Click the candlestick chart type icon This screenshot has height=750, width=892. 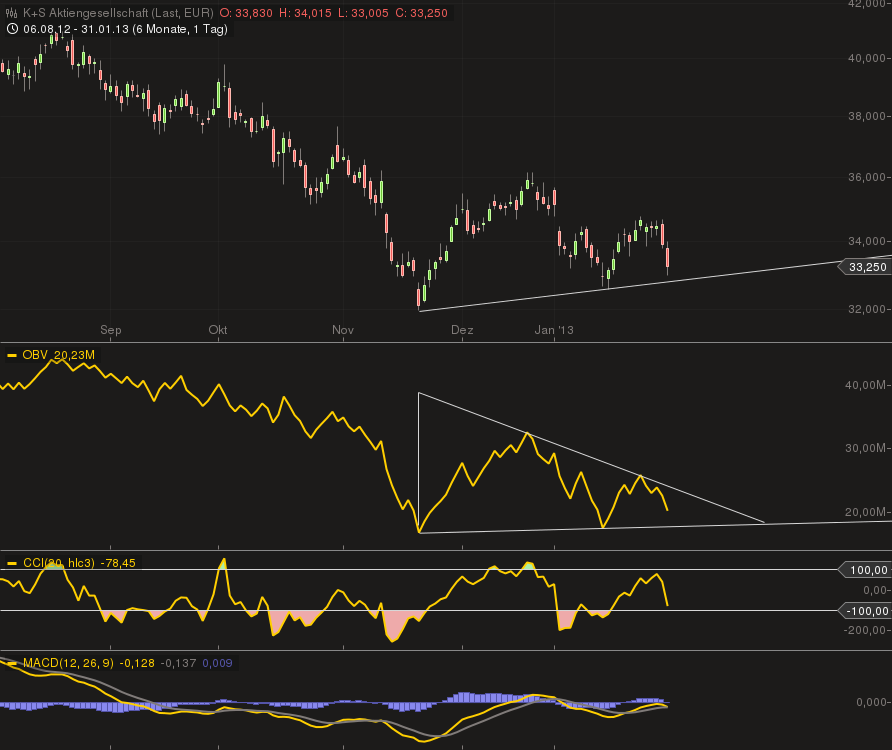(x=11, y=13)
